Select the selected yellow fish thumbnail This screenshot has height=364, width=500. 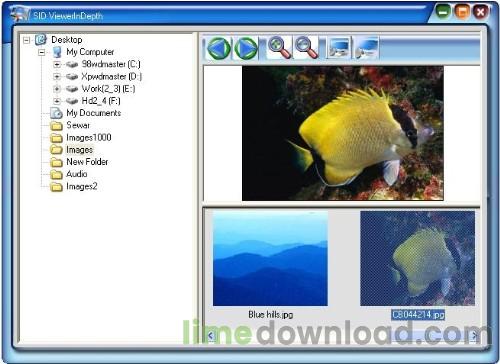(x=417, y=258)
